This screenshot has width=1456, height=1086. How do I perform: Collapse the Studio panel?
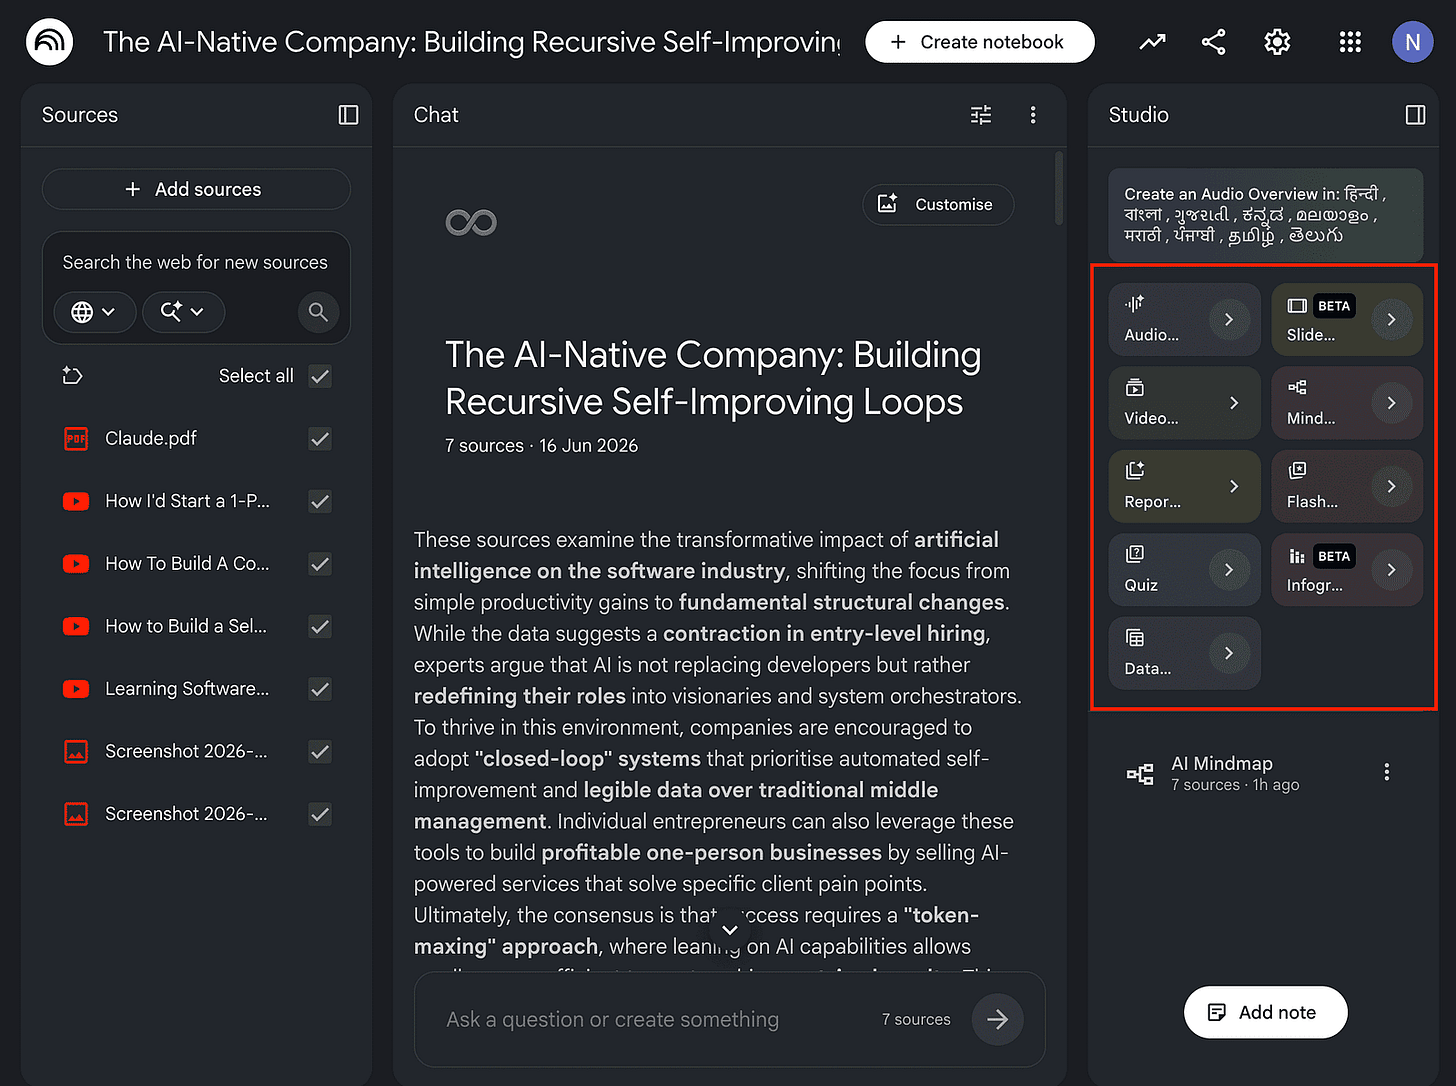pos(1415,115)
